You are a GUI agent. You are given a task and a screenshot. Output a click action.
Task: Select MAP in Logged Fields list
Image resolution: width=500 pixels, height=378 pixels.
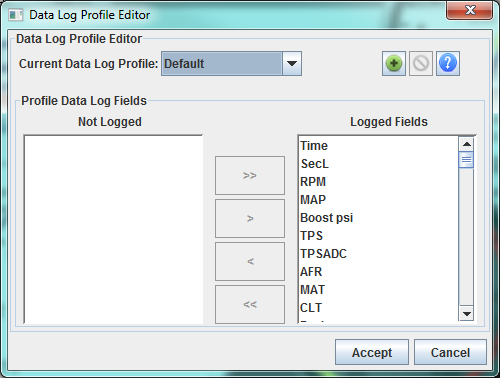[x=379, y=200]
